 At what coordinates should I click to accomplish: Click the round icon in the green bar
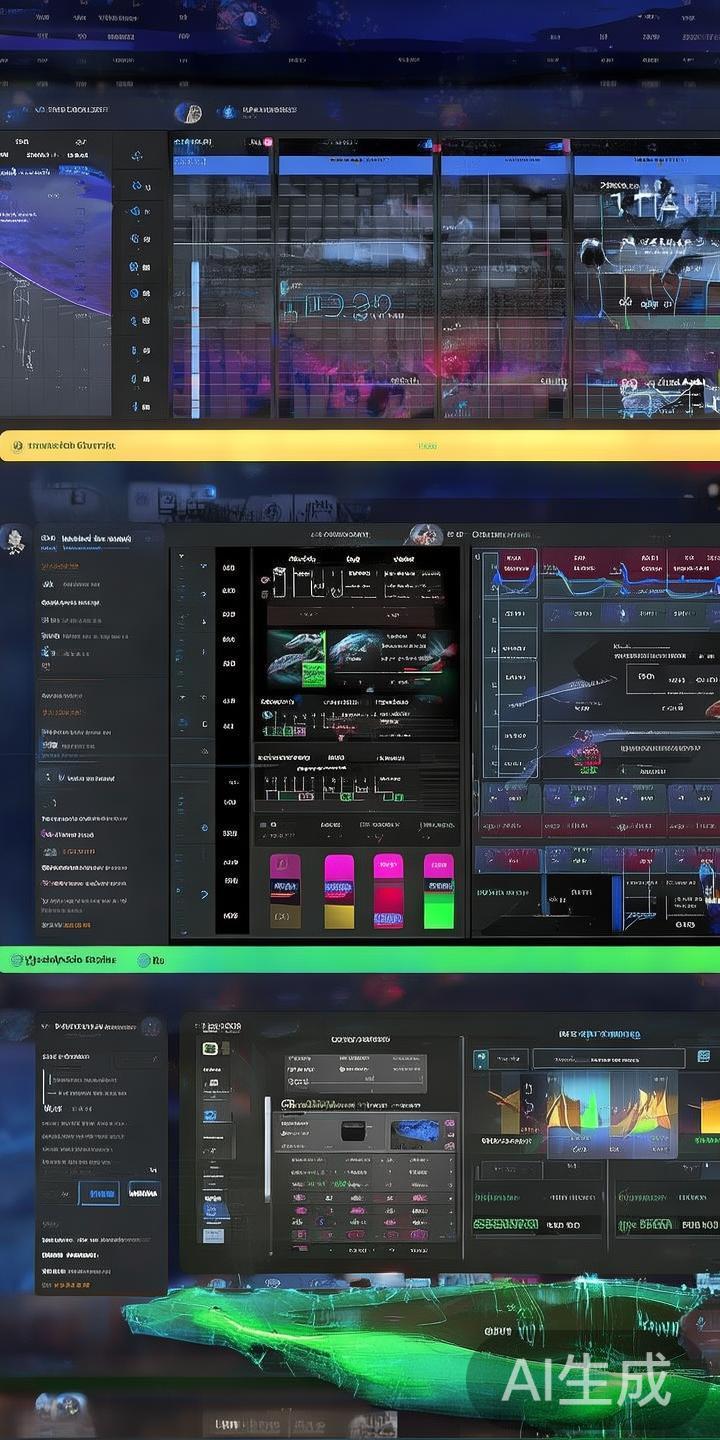(x=144, y=960)
